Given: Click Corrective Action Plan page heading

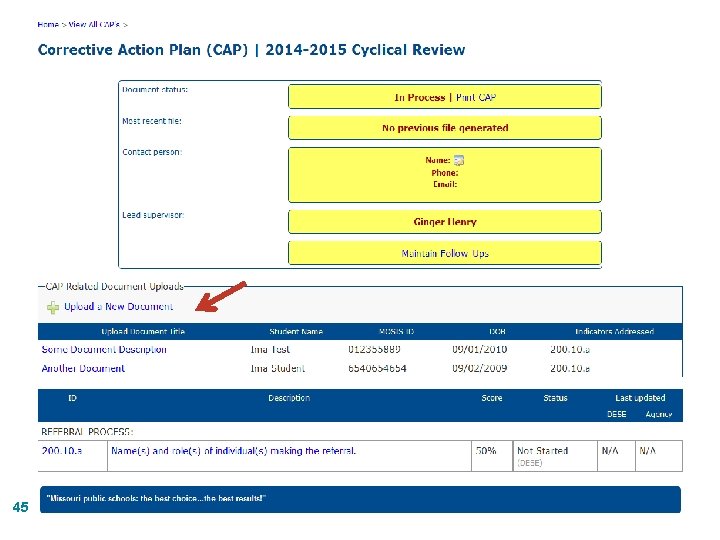Looking at the screenshot, I should 251,50.
